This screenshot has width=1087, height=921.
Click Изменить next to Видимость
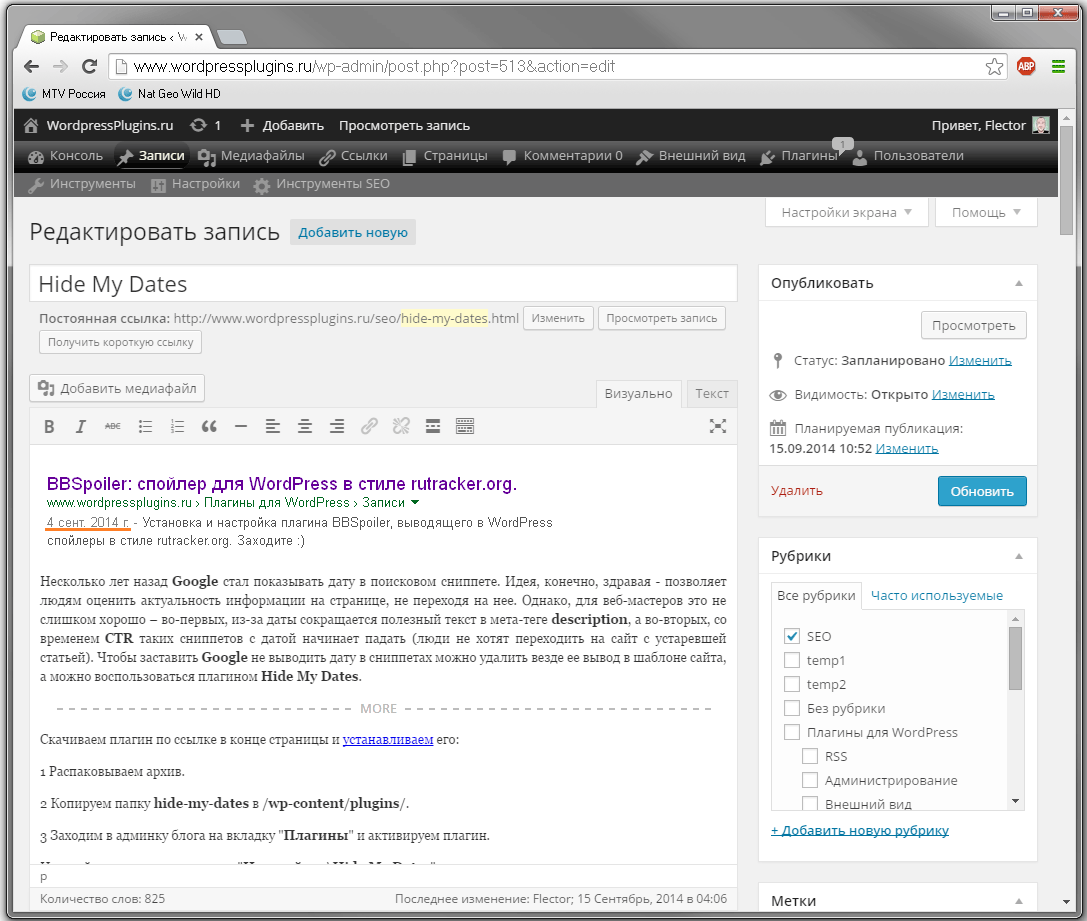(963, 394)
